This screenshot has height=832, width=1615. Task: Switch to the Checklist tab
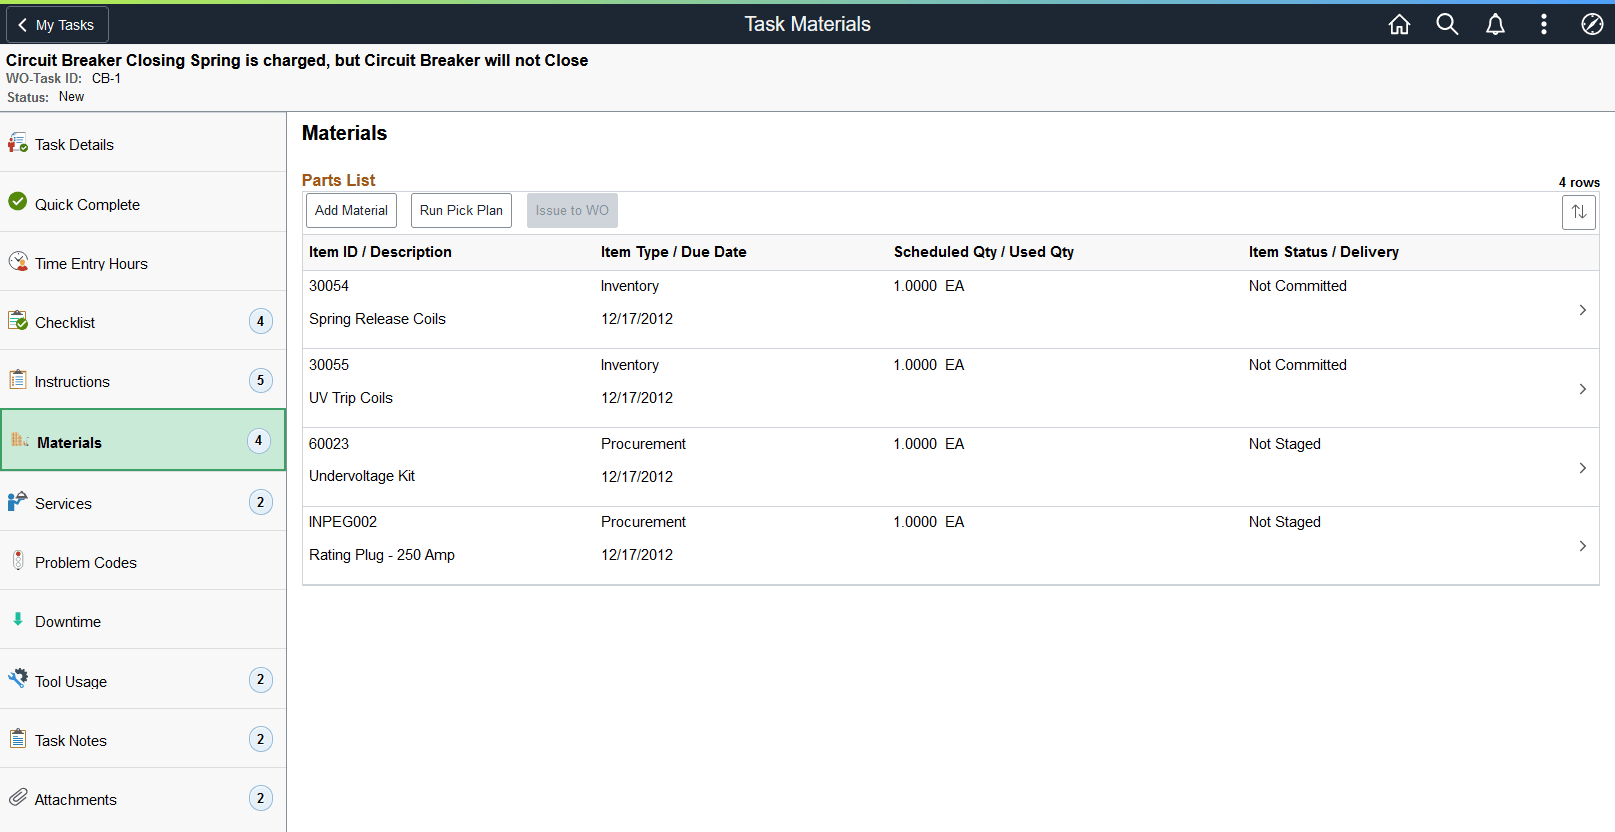(143, 321)
